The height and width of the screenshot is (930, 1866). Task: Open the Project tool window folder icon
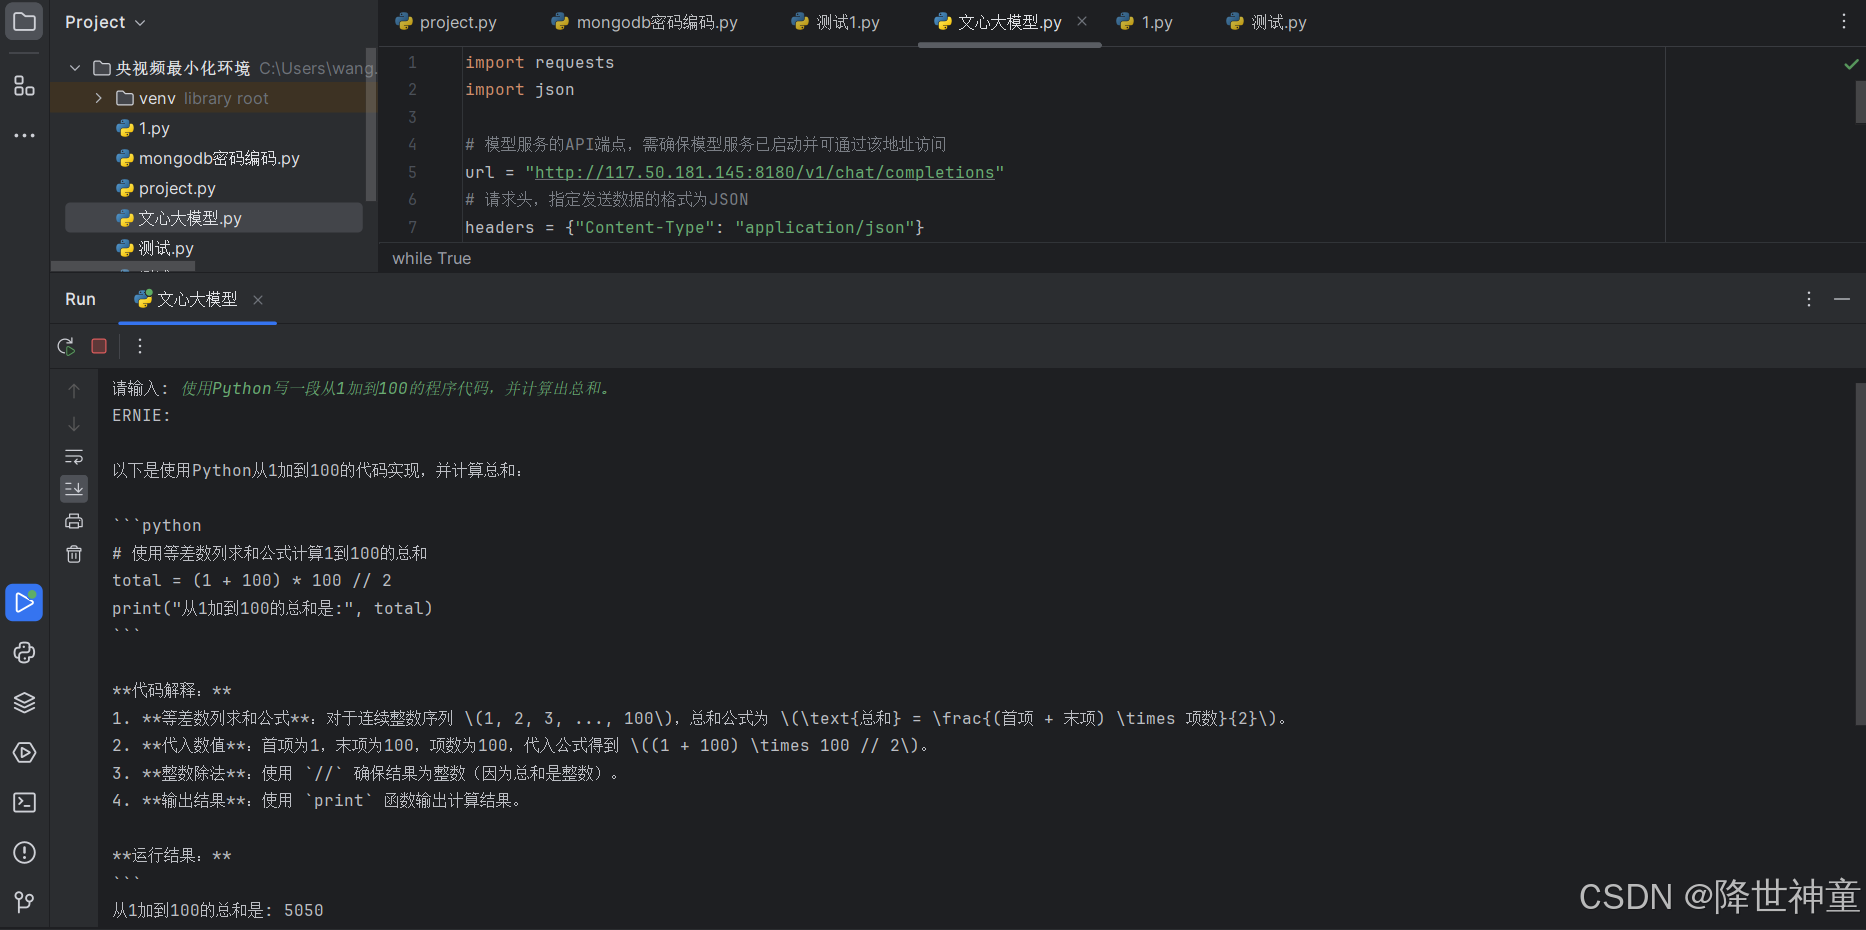(24, 21)
